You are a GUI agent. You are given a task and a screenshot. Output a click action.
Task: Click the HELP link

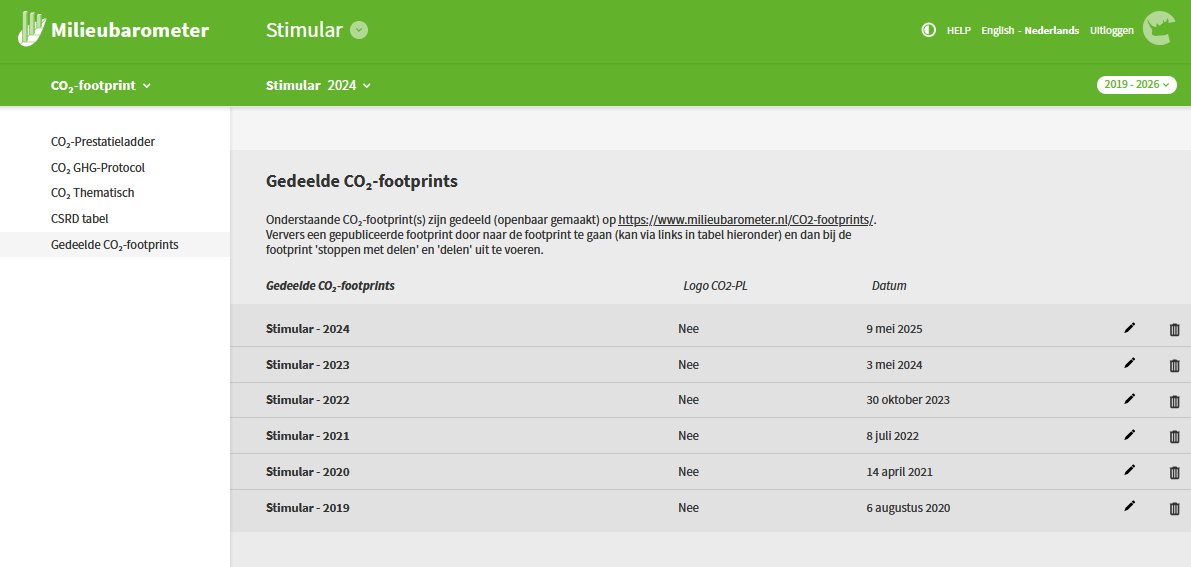tap(959, 30)
